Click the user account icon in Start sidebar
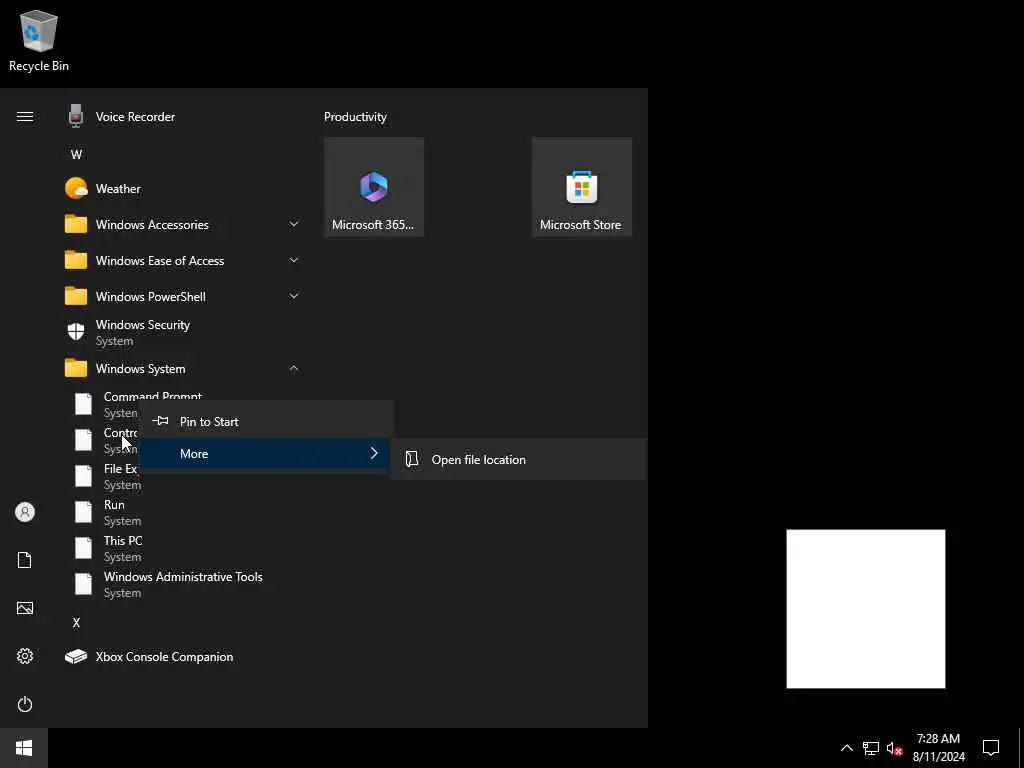 point(25,512)
